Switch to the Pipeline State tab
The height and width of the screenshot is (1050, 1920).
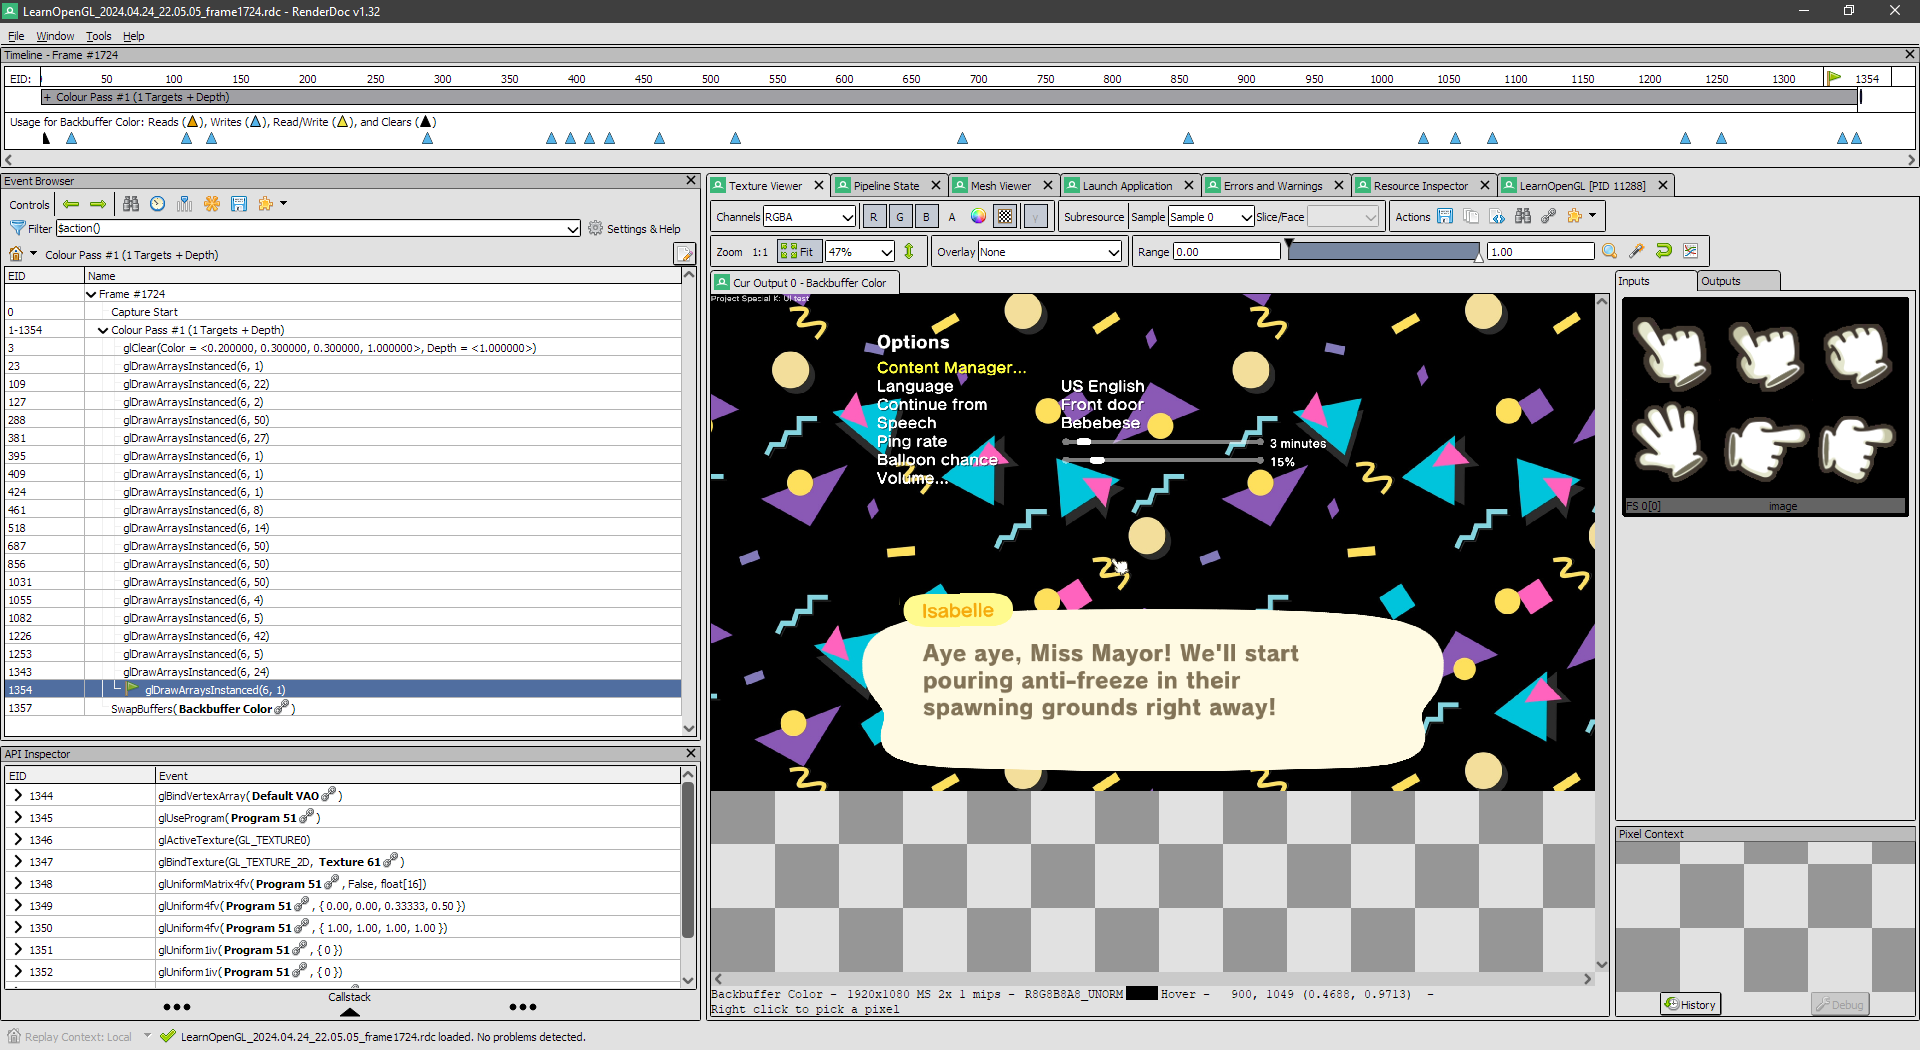click(885, 185)
